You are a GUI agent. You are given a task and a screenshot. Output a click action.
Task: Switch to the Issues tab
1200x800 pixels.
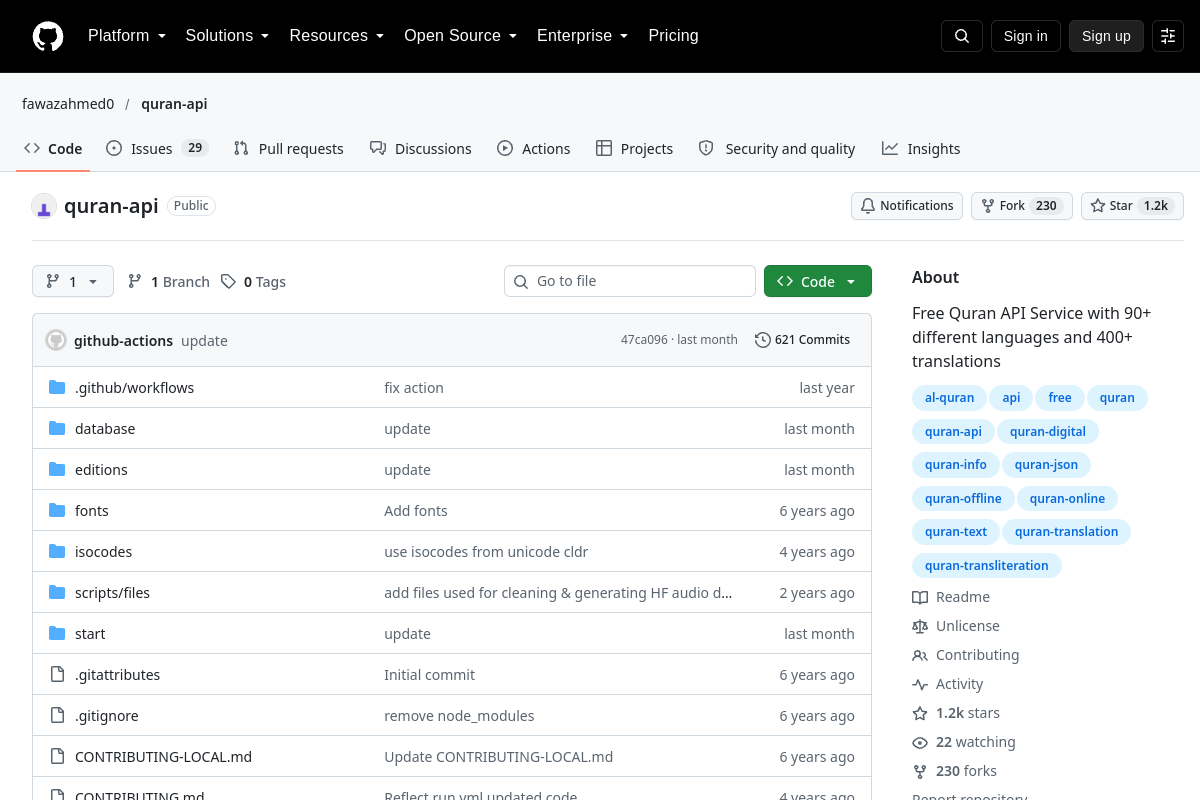point(157,148)
